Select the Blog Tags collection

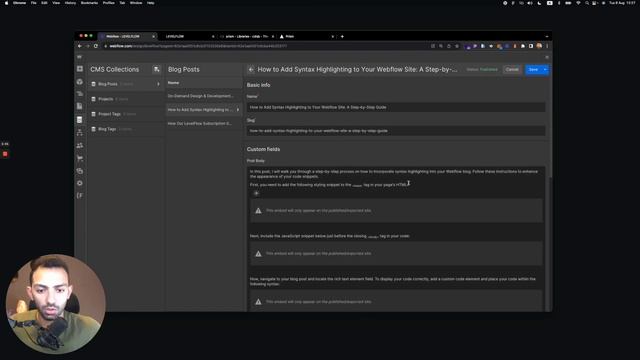tap(126, 129)
